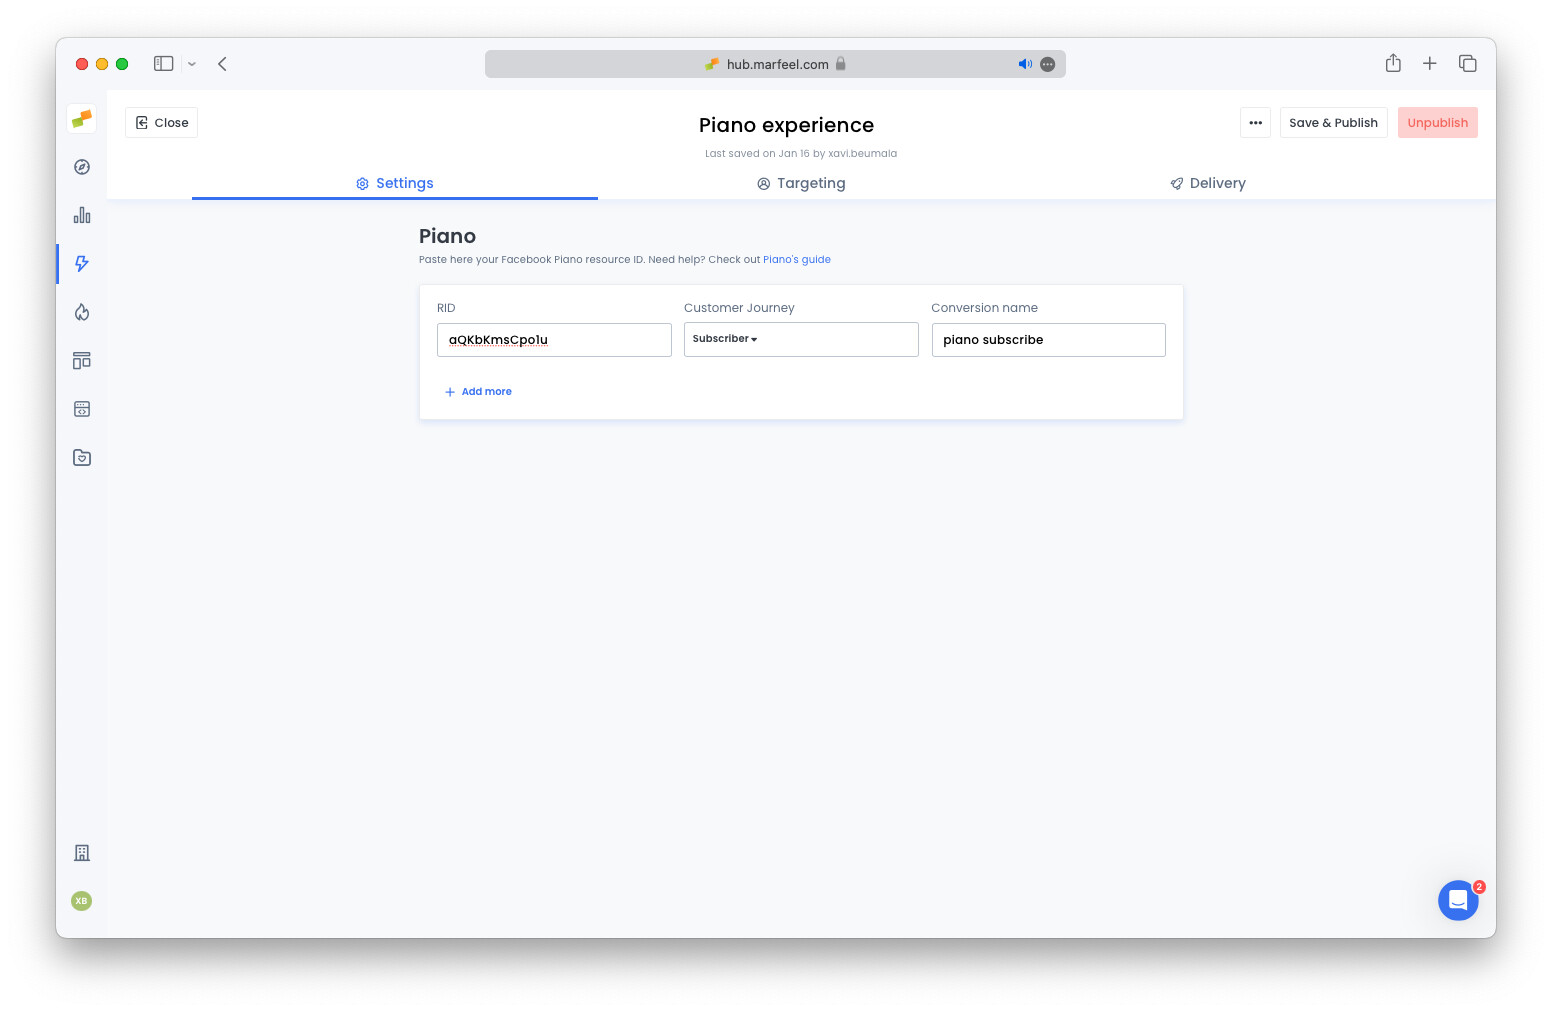The image size is (1552, 1012).
Task: Open the organization building icon
Action: pos(81,853)
